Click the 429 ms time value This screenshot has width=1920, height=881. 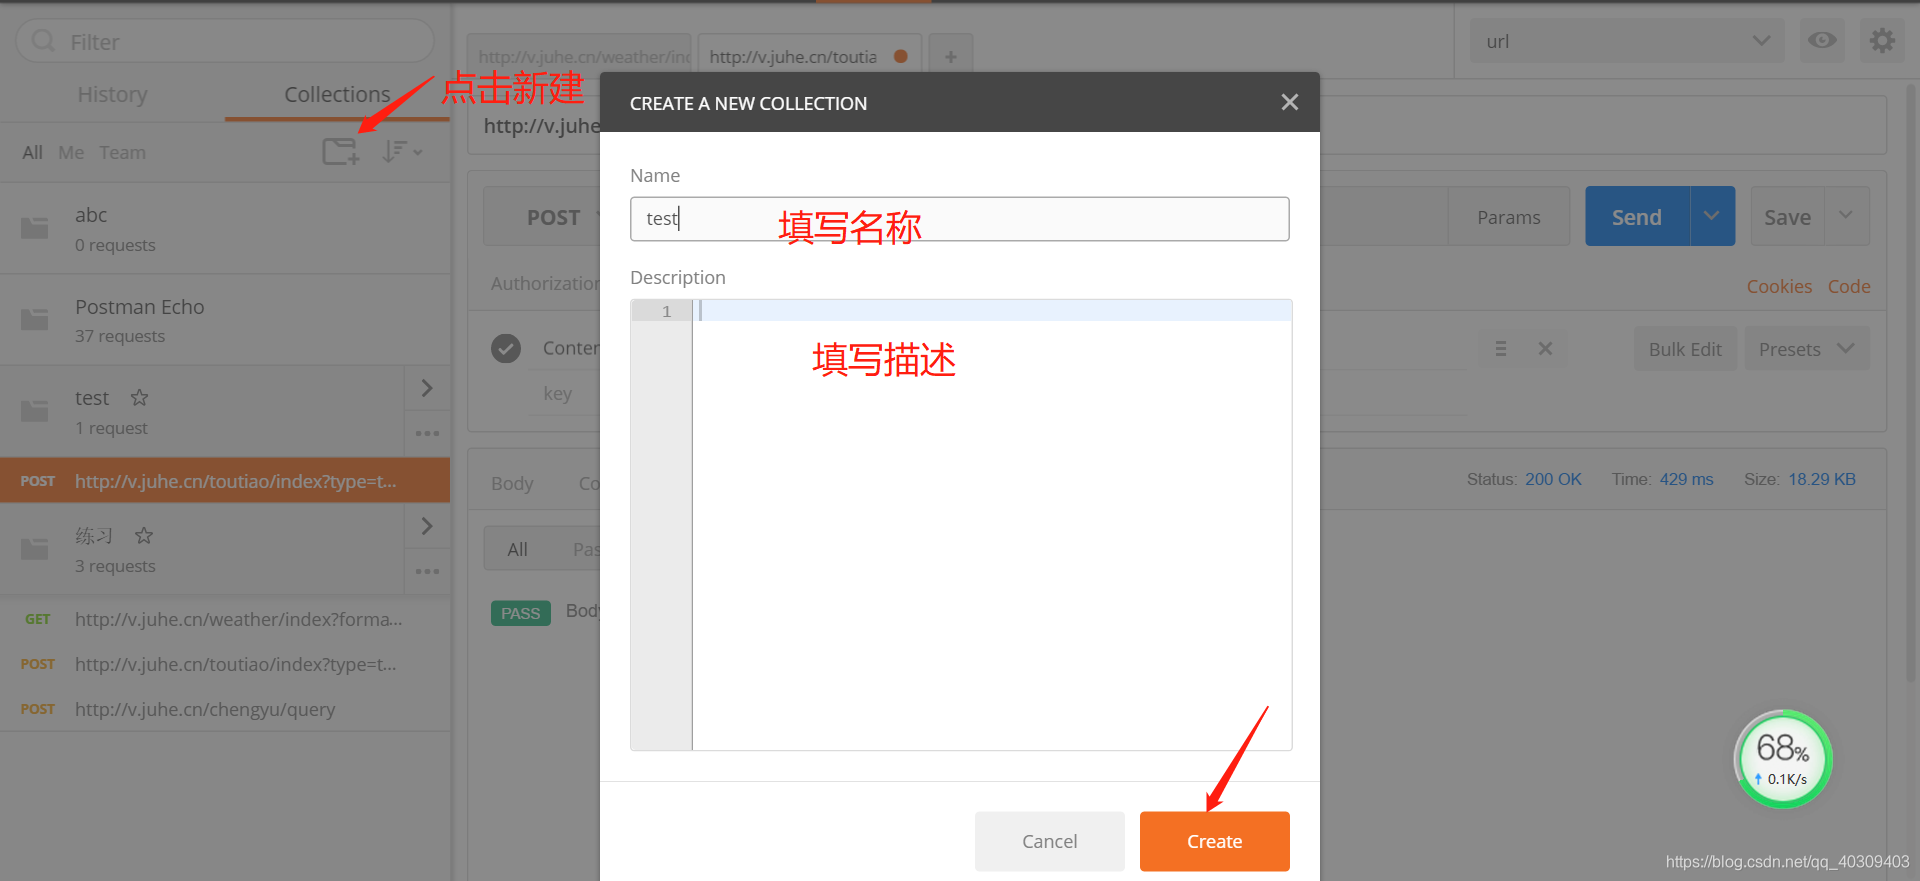click(1686, 479)
